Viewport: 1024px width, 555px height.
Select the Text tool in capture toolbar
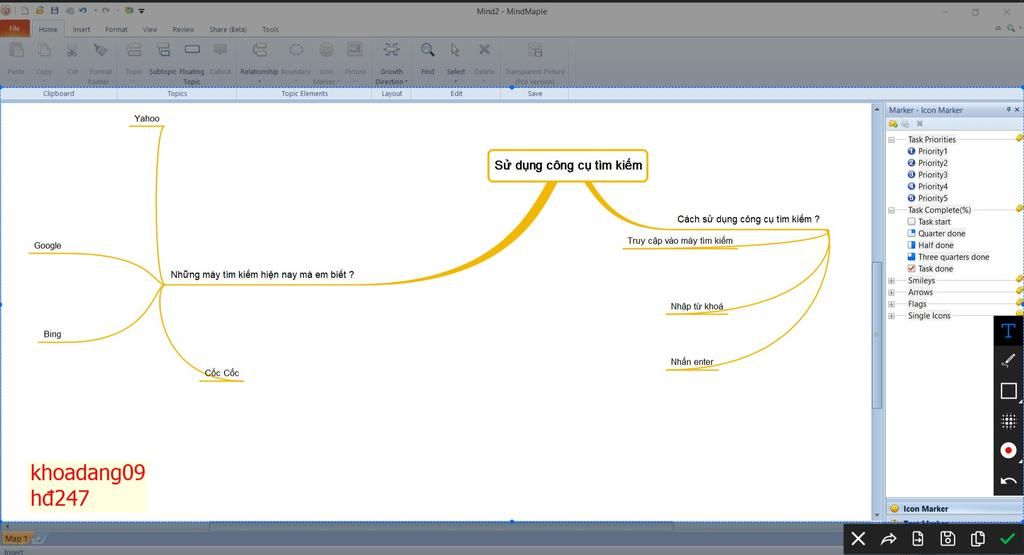(x=1008, y=331)
